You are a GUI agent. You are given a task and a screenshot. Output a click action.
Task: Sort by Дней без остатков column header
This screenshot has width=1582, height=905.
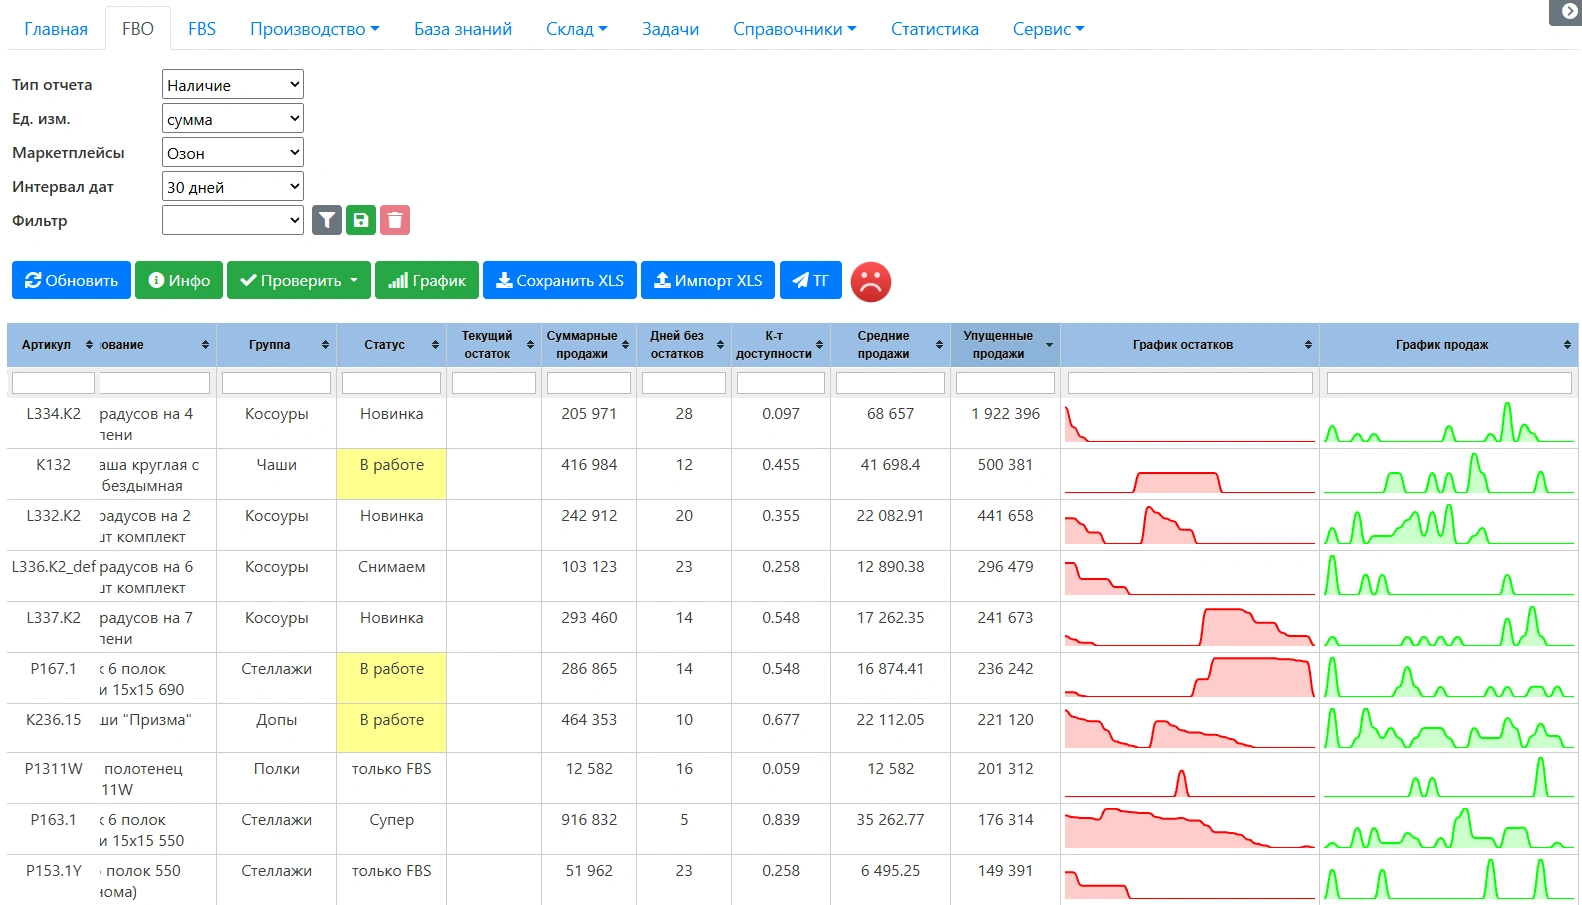[x=684, y=345]
